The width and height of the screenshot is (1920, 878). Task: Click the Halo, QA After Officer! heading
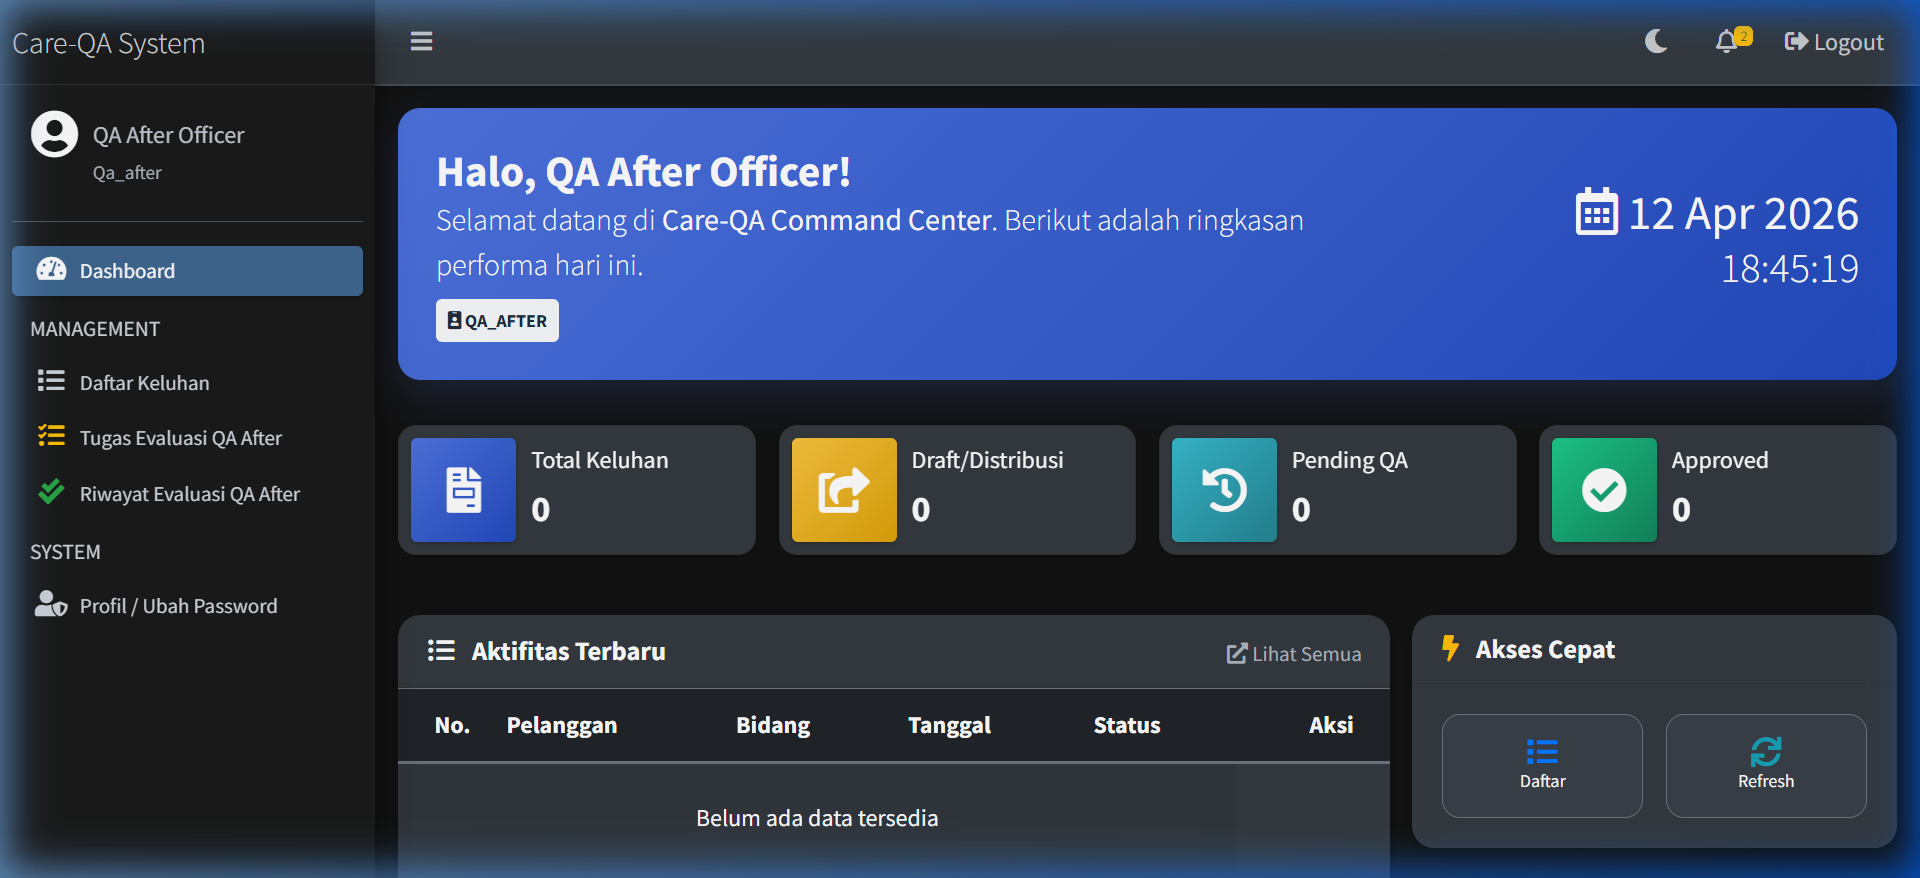(643, 172)
